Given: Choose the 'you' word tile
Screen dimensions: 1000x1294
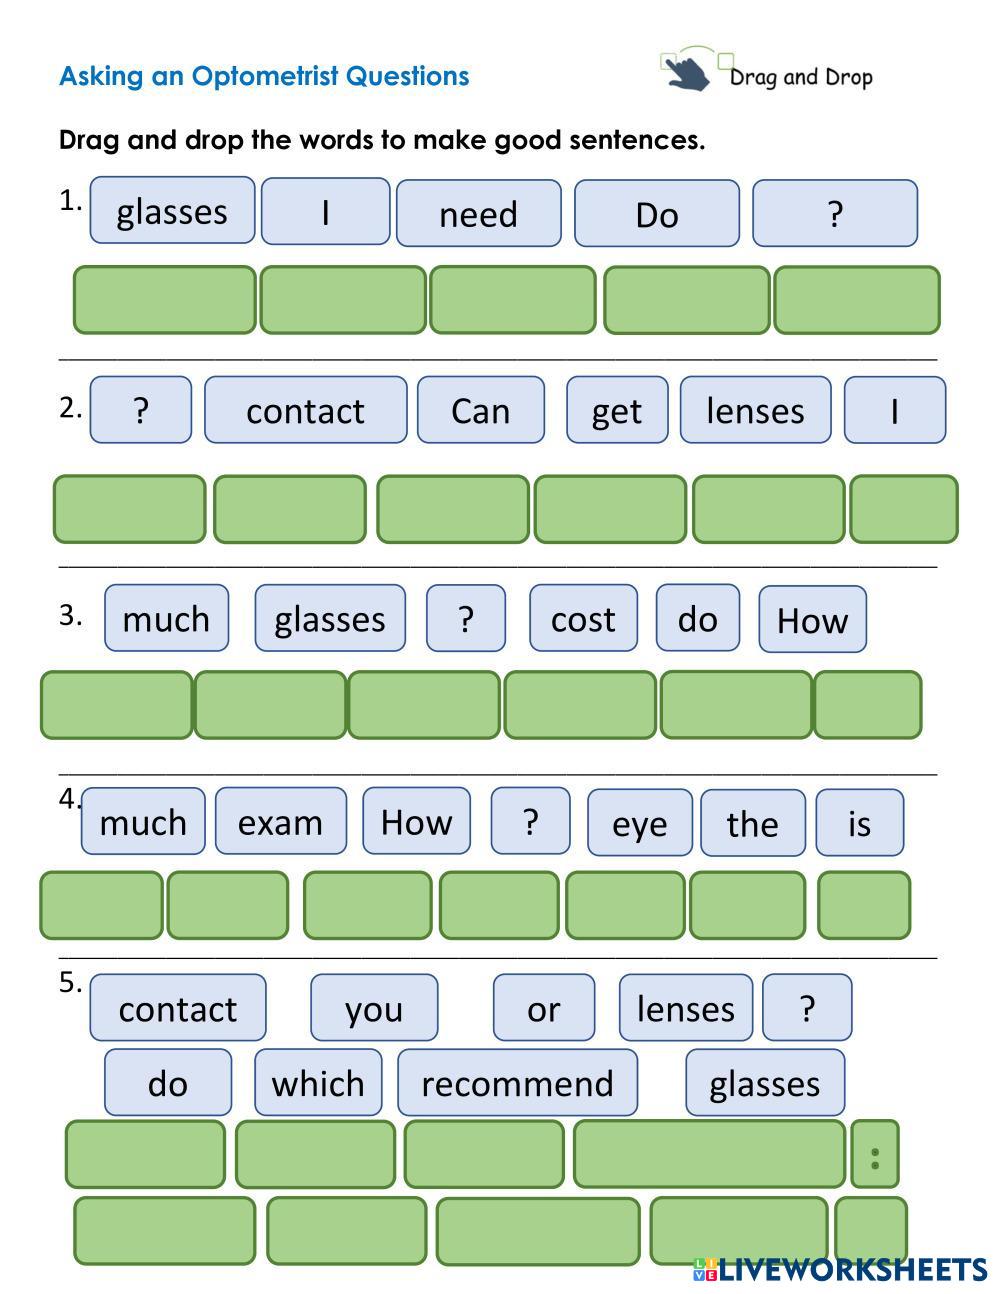Looking at the screenshot, I should [373, 1008].
